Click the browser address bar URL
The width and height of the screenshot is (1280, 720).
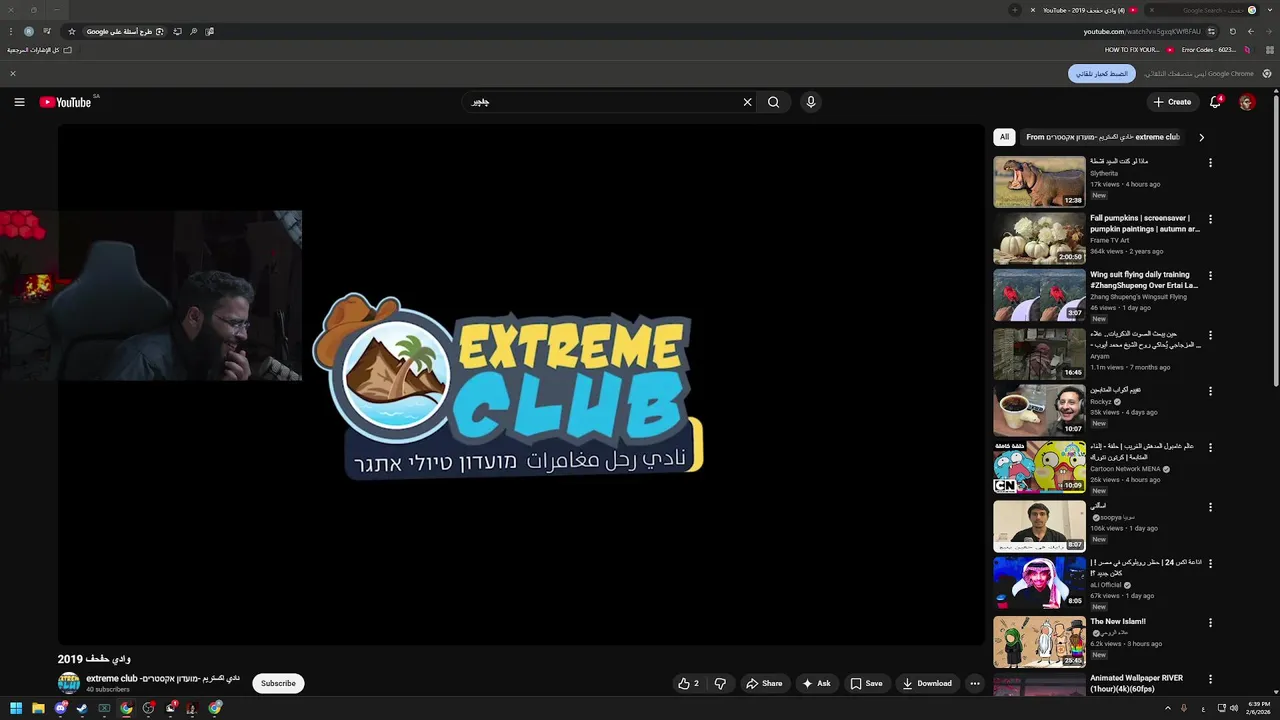[1142, 31]
